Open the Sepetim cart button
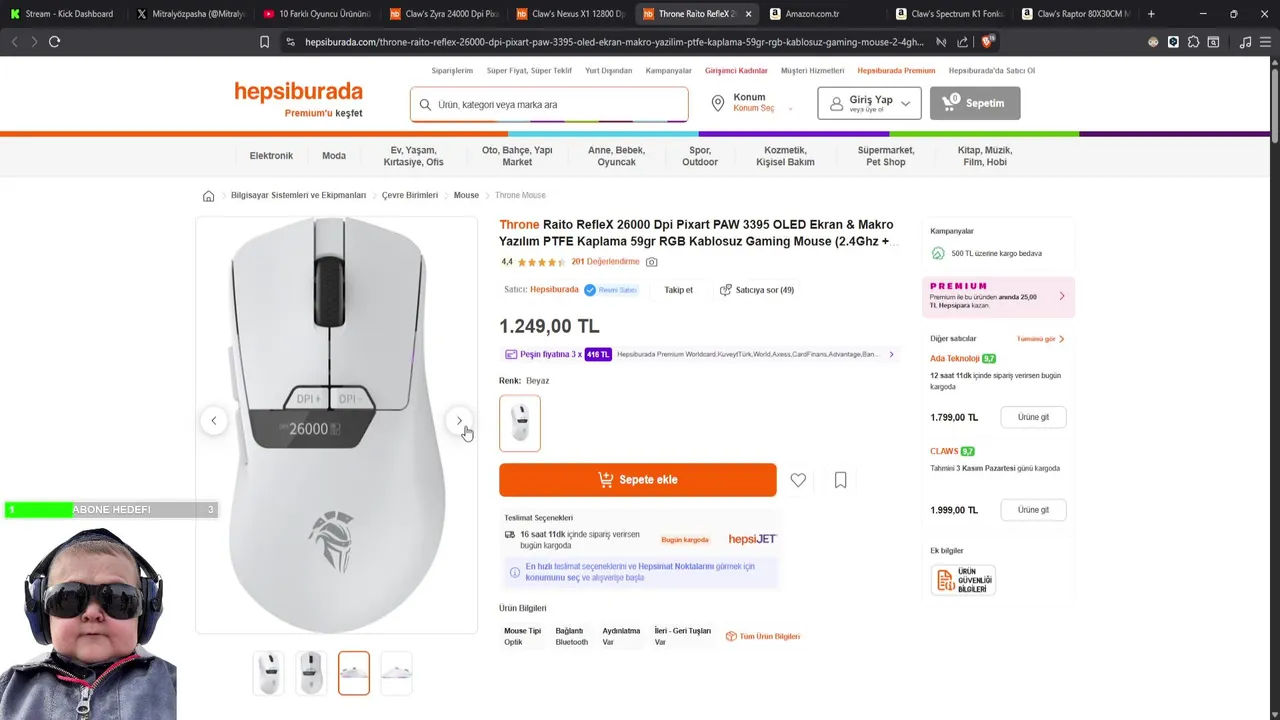 coord(975,103)
